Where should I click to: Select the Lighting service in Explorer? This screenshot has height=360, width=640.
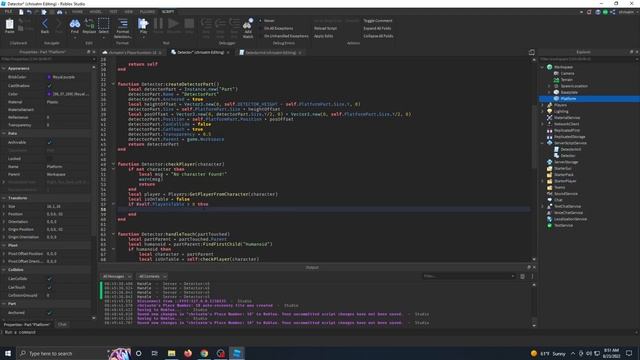tap(561, 111)
